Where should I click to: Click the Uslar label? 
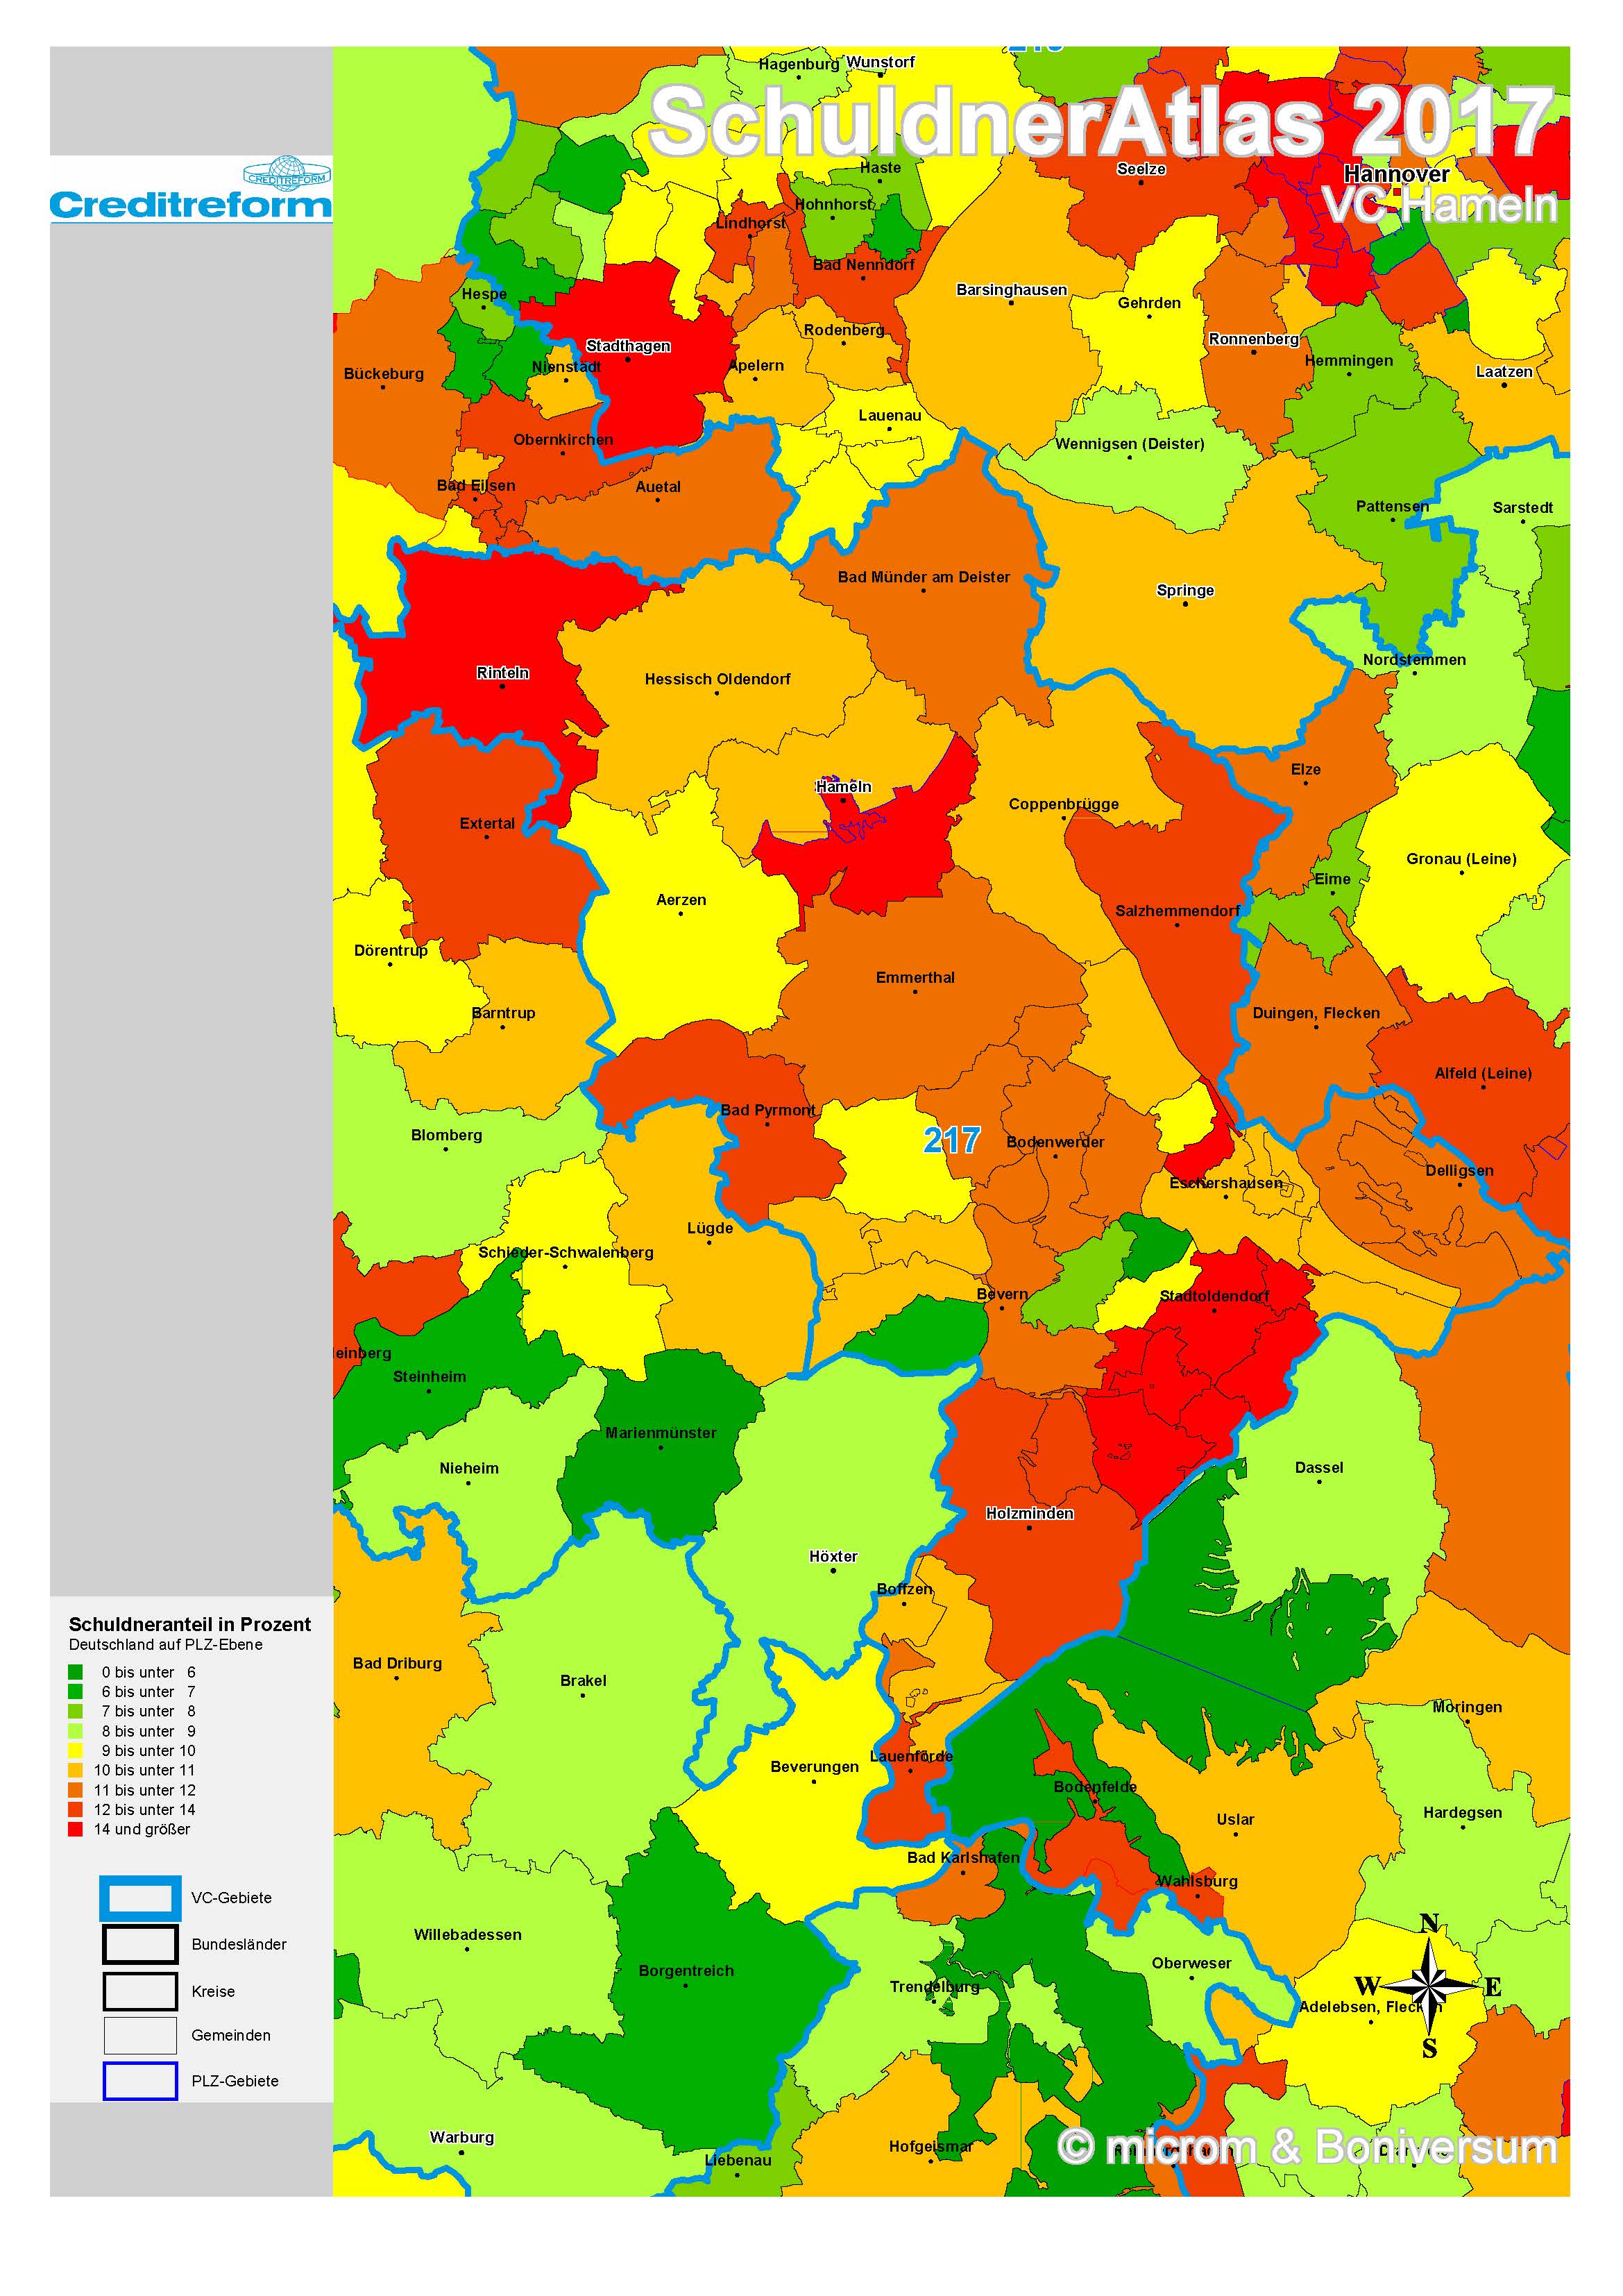[1235, 1819]
